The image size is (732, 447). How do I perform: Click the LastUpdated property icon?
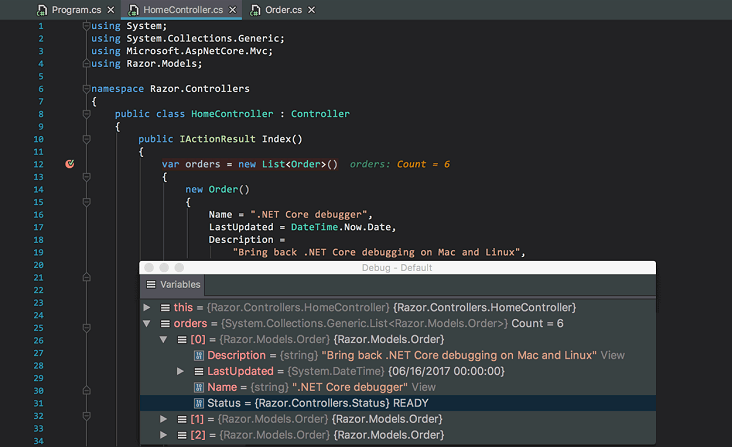[198, 371]
